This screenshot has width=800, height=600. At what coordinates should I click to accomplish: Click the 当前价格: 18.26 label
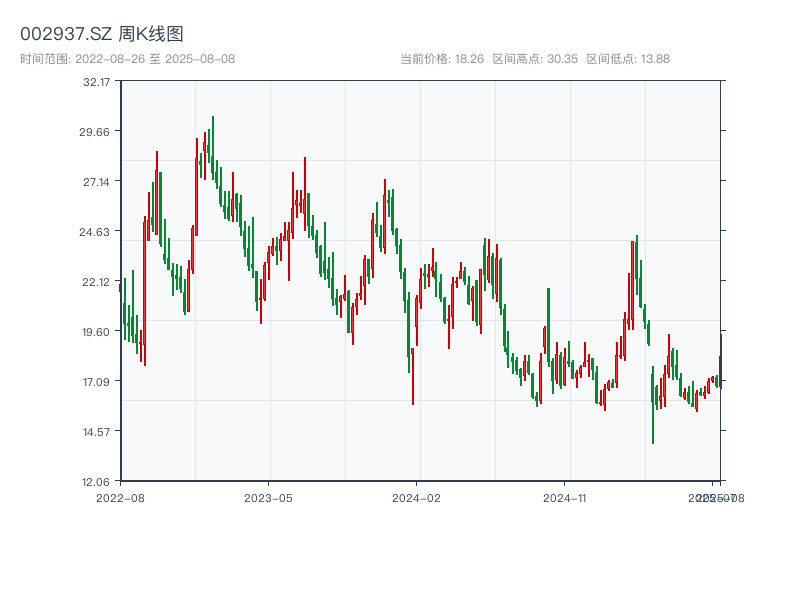point(442,59)
